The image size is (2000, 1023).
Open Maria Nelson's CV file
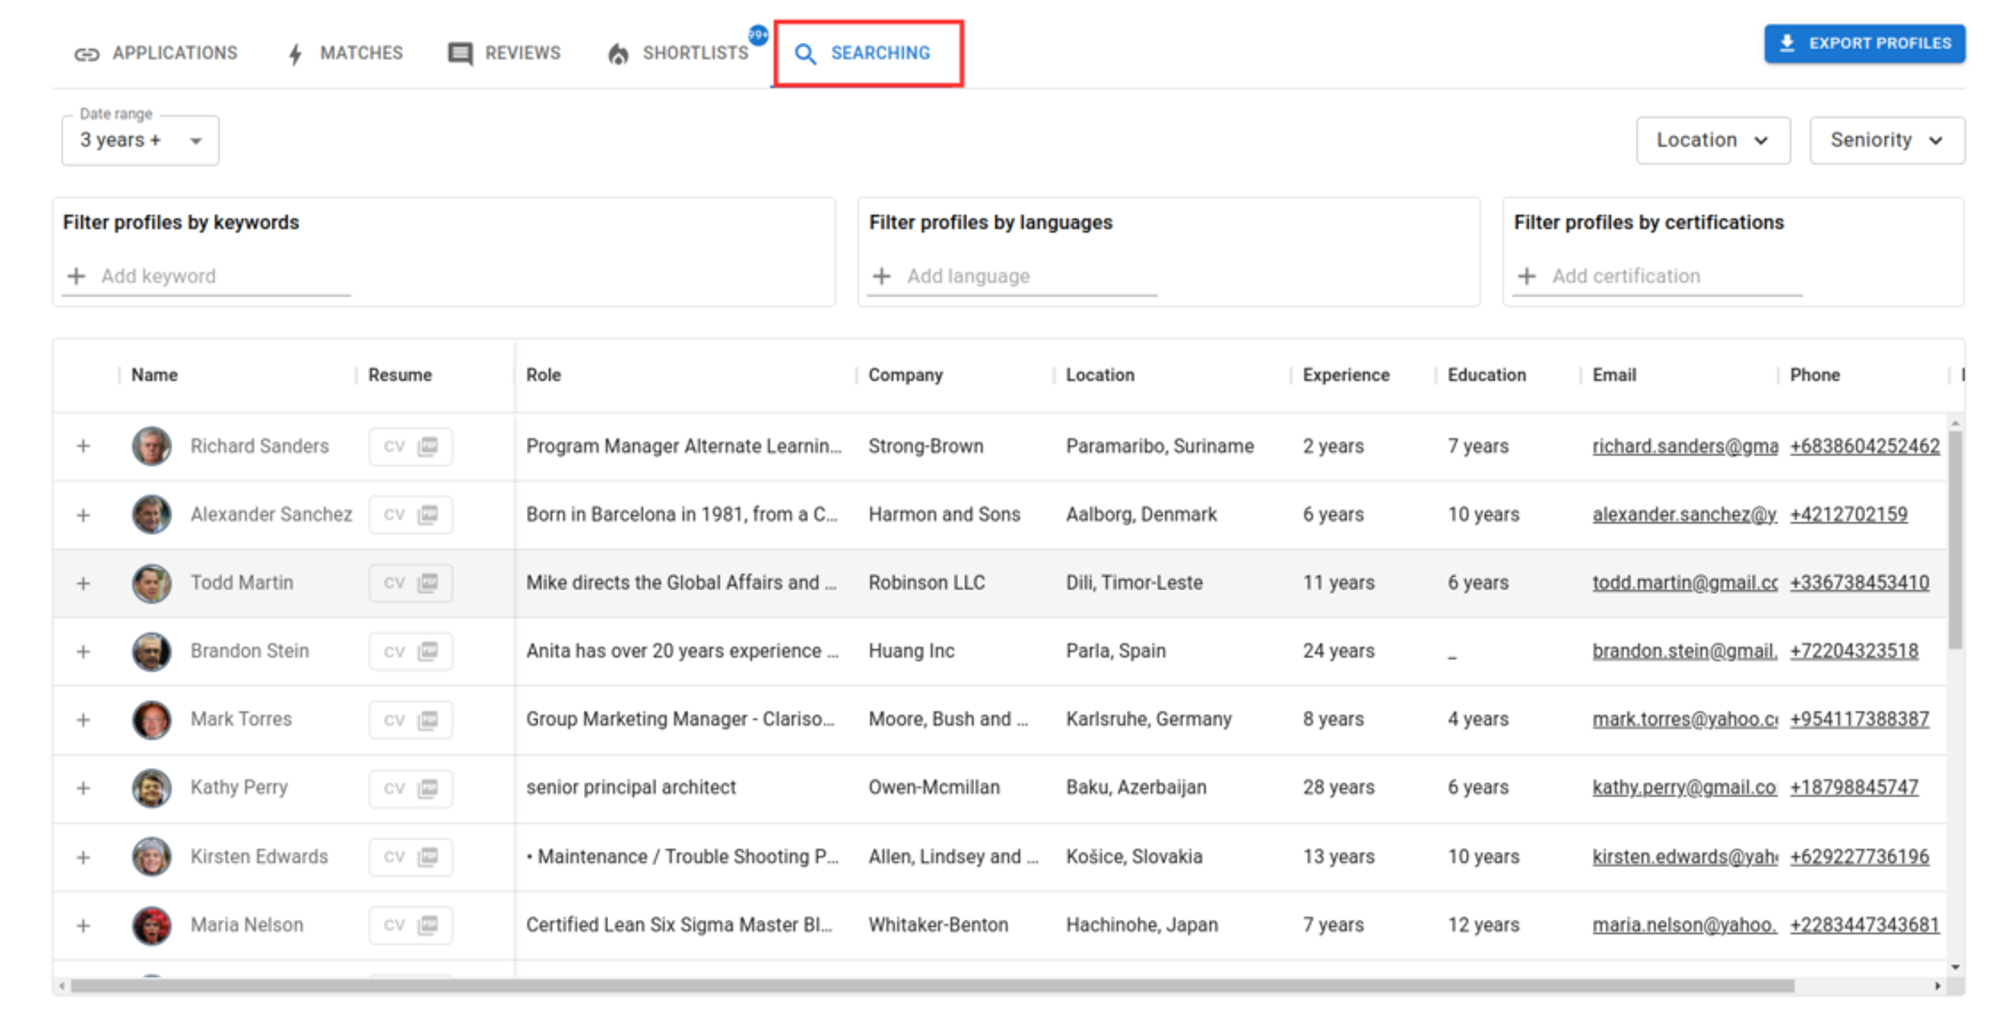pos(410,925)
